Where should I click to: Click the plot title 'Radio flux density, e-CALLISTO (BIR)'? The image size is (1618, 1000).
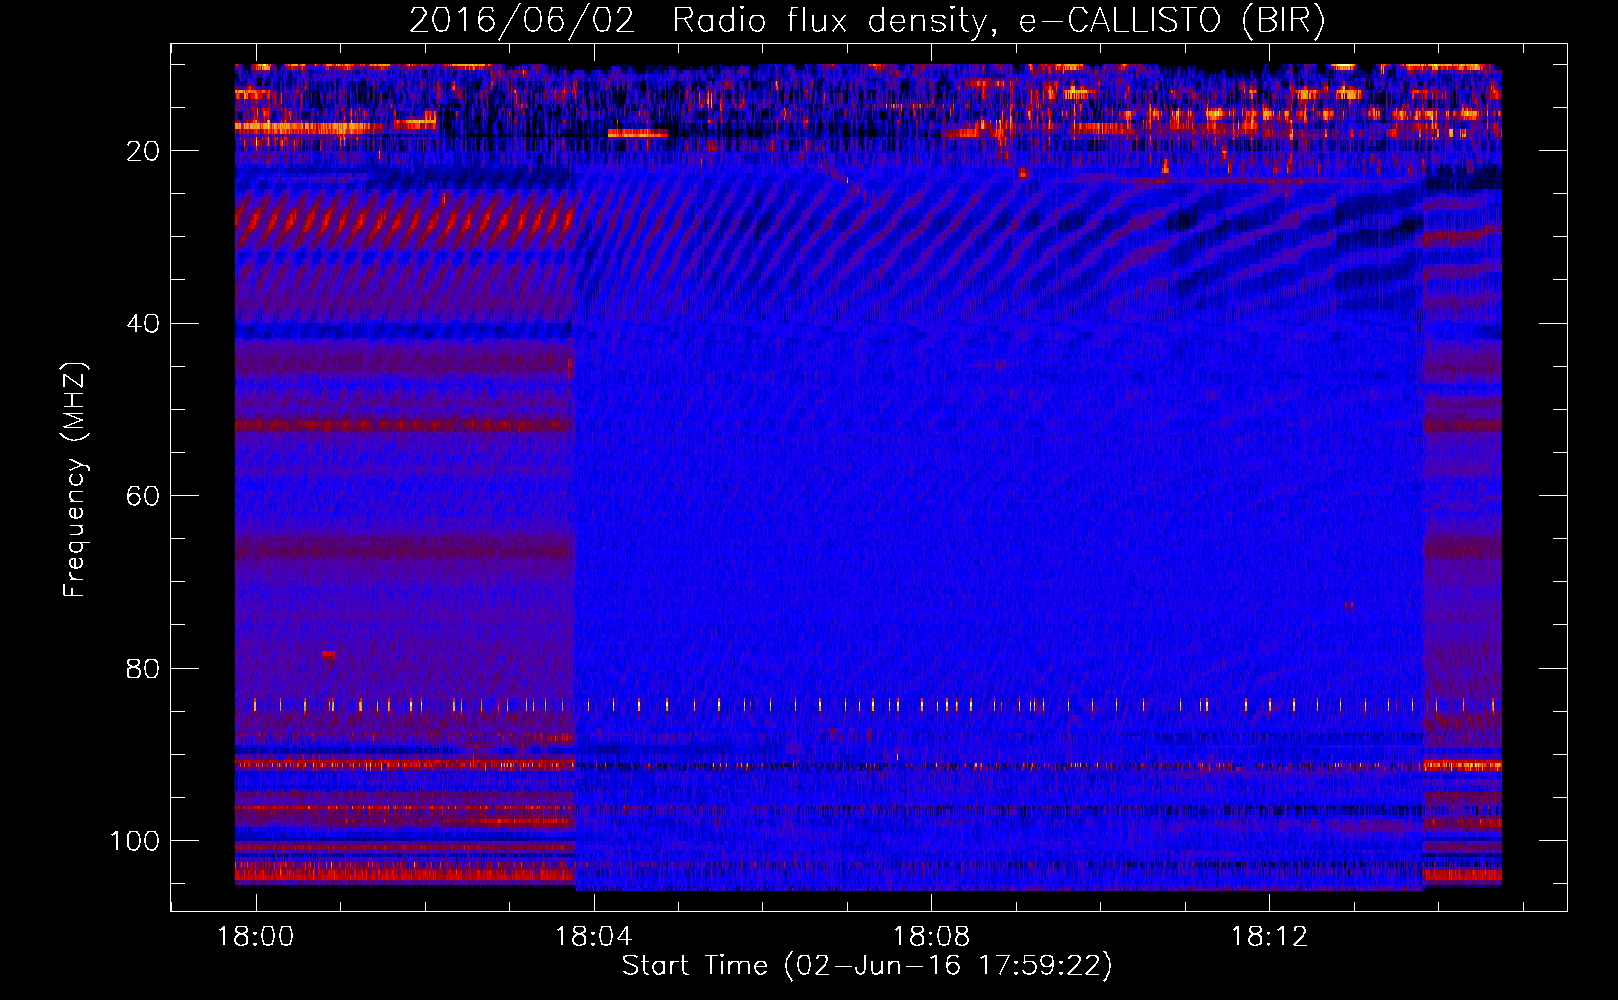998,21
